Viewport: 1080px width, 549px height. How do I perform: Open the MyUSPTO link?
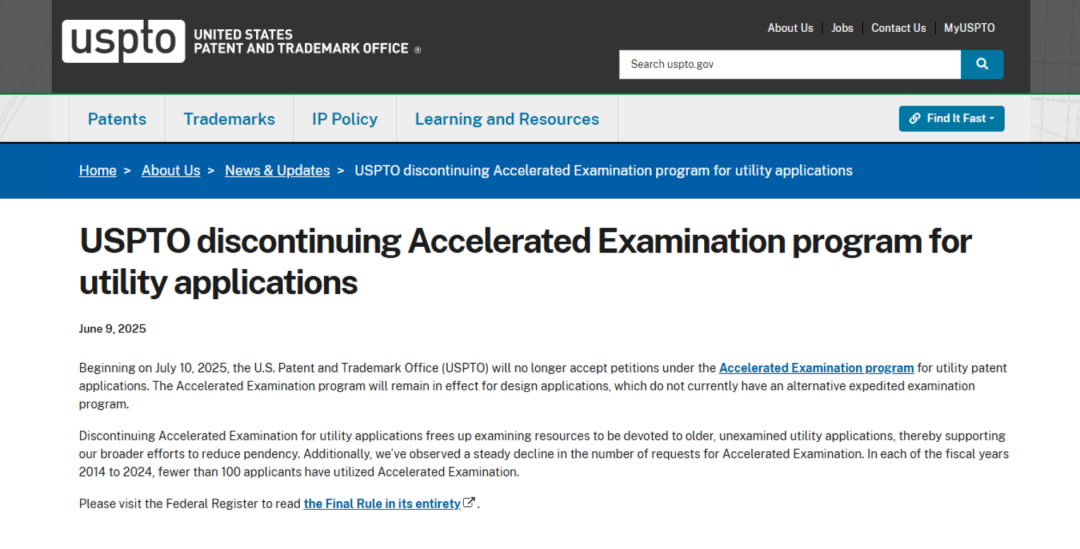[969, 28]
